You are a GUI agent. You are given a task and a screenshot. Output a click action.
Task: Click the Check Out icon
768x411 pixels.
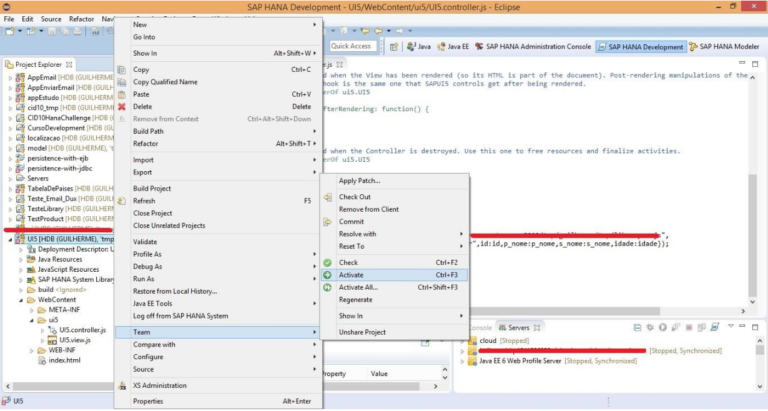tap(327, 197)
